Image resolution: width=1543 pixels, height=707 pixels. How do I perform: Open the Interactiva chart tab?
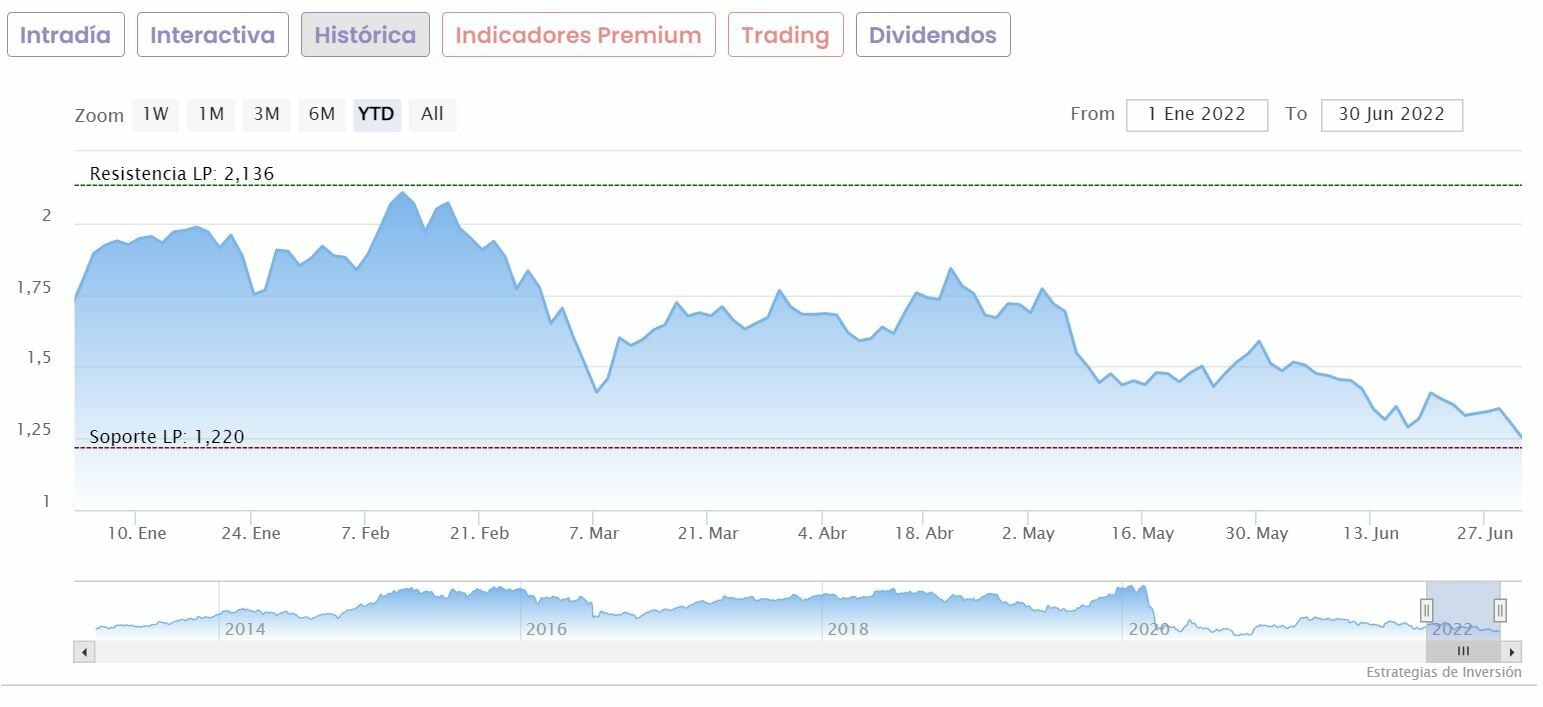point(212,35)
